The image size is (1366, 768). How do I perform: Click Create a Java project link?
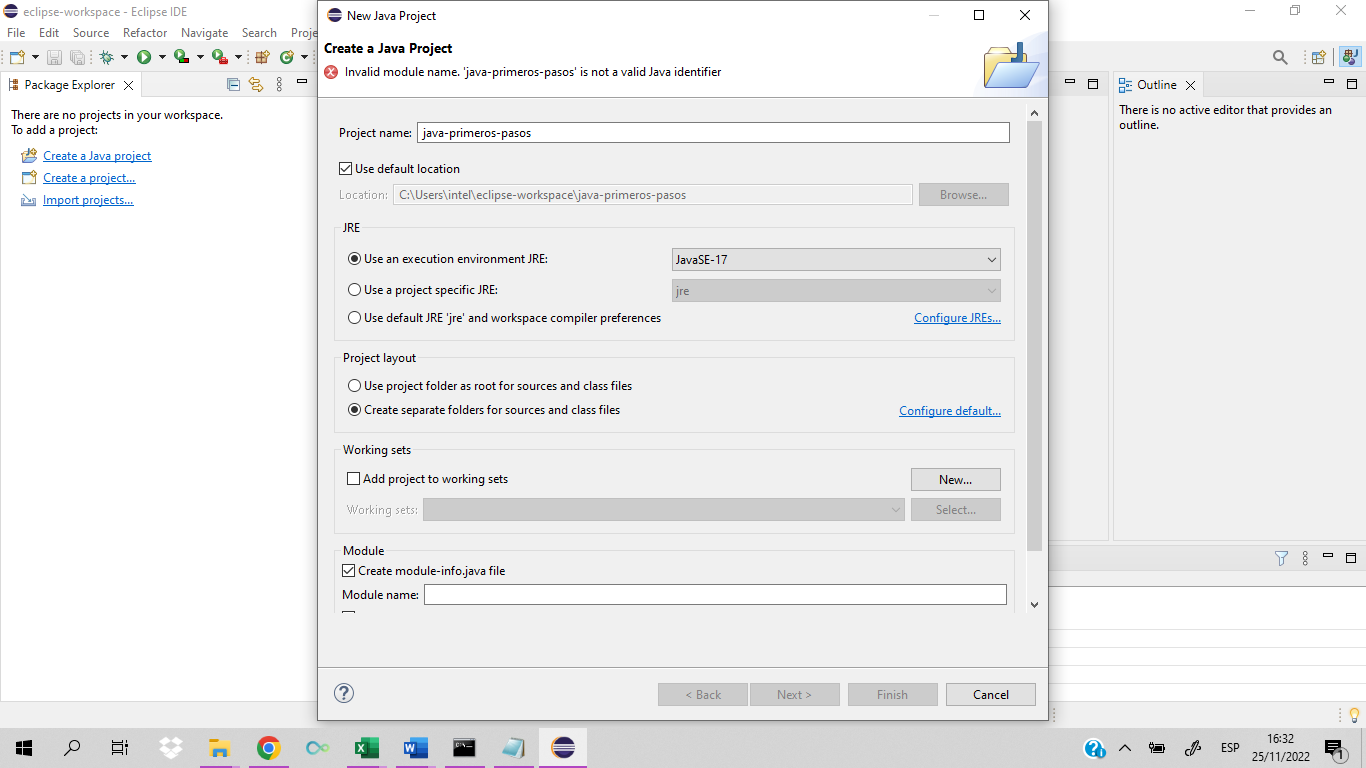97,156
